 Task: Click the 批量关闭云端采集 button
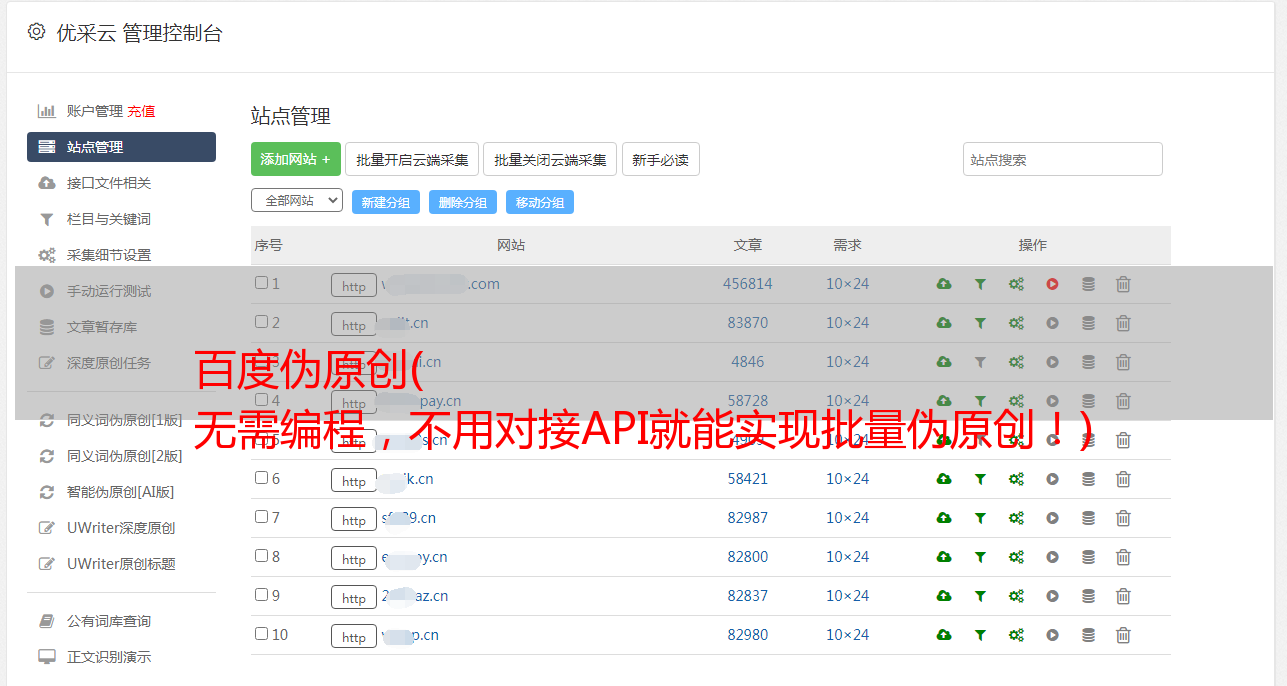coord(550,159)
